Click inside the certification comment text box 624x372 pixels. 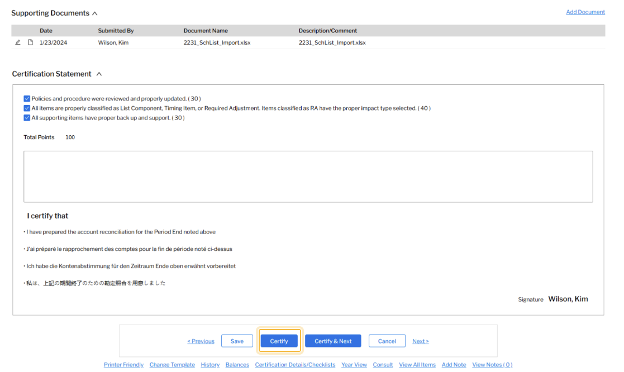click(x=308, y=177)
